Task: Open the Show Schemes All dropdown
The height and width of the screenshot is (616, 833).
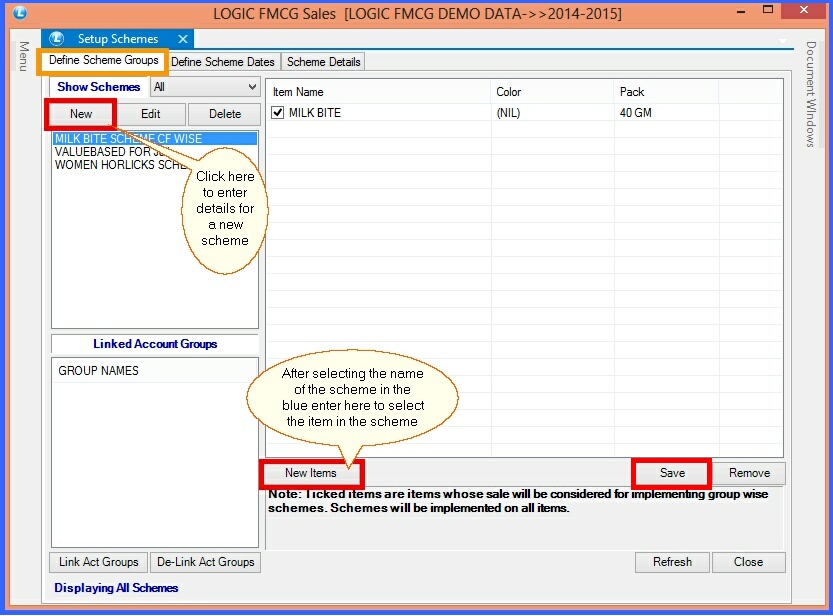Action: tap(205, 87)
